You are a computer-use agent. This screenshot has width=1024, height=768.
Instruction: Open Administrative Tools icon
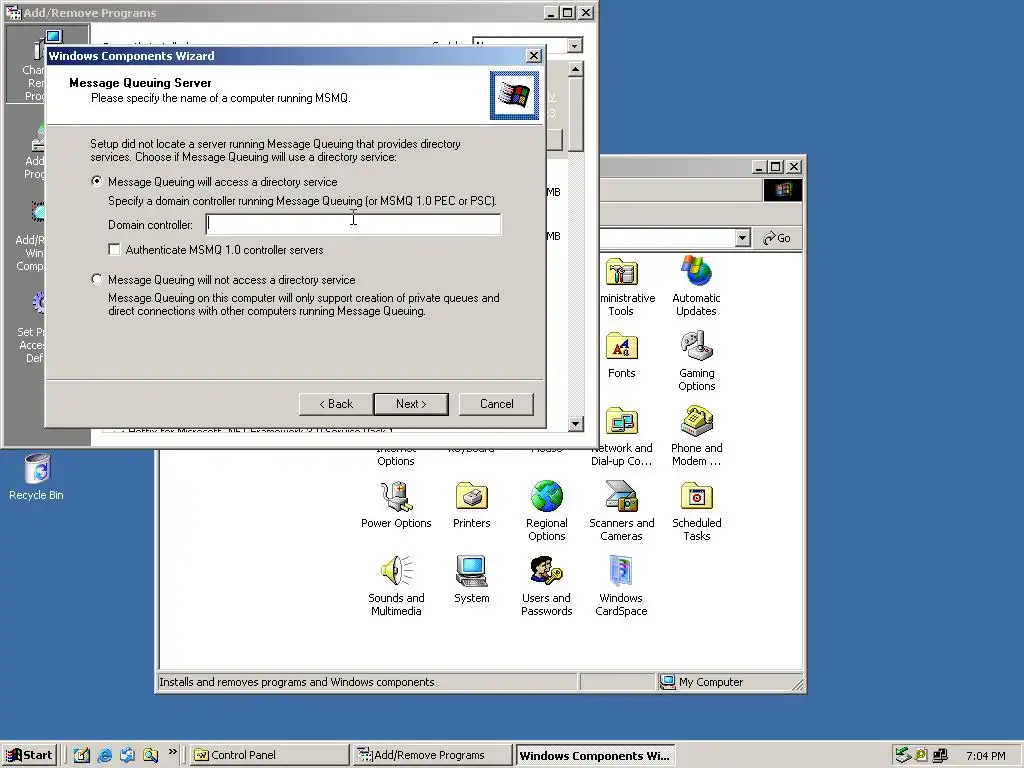tap(622, 286)
